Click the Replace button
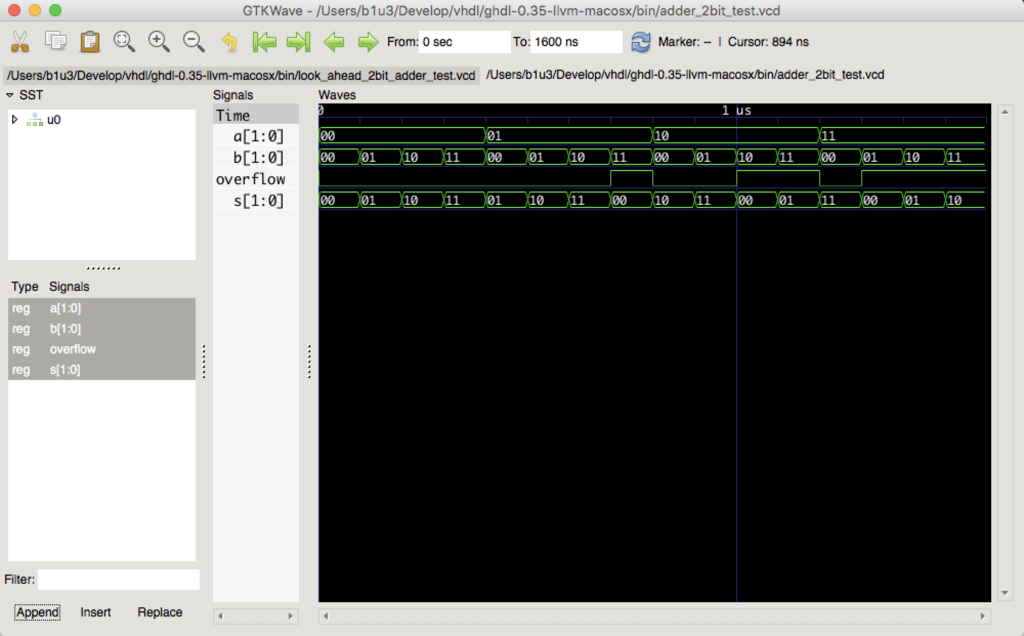The width and height of the screenshot is (1024, 636). [159, 612]
